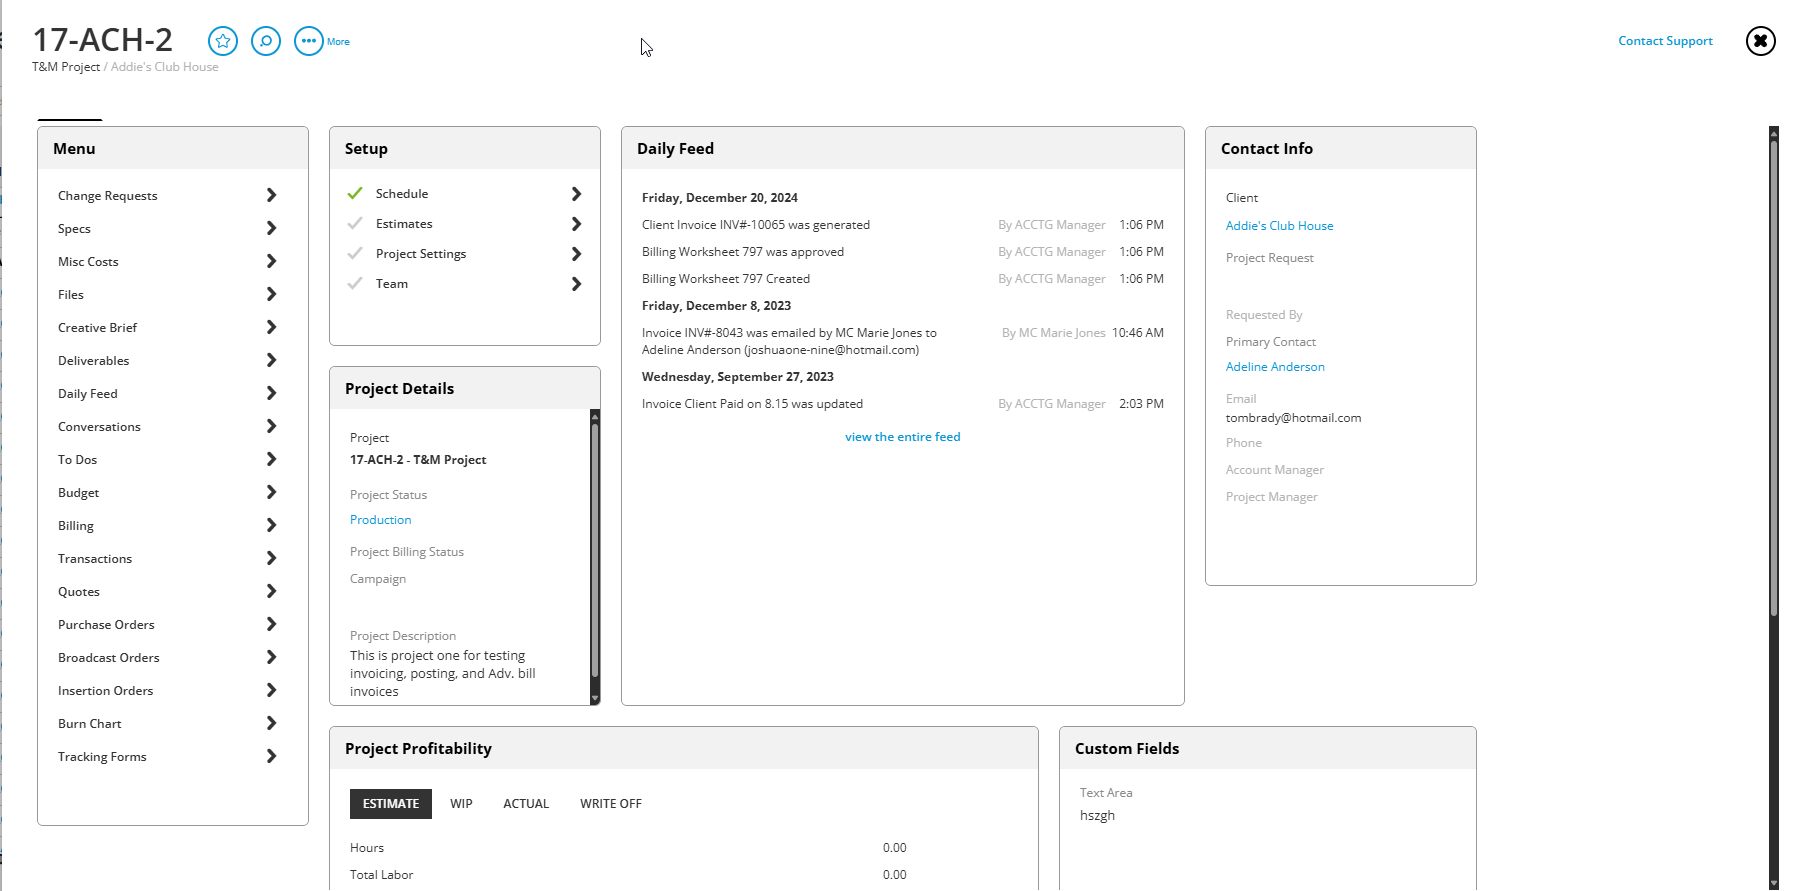The width and height of the screenshot is (1809, 891).
Task: Open Burn Chart chevron arrow
Action: (x=271, y=723)
